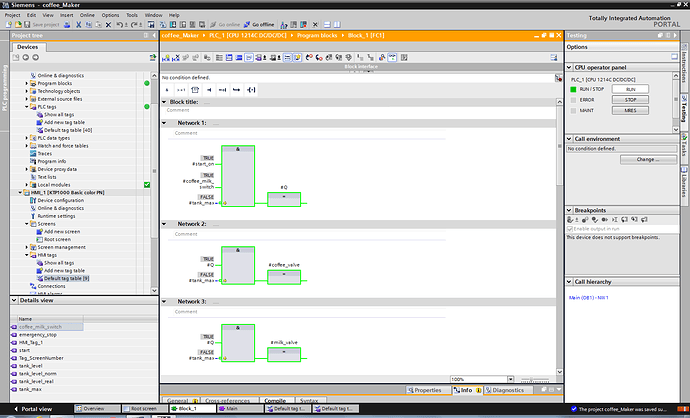Insert an OR box from favorites bar
Viewport: 690px width, 418px height.
click(x=181, y=90)
